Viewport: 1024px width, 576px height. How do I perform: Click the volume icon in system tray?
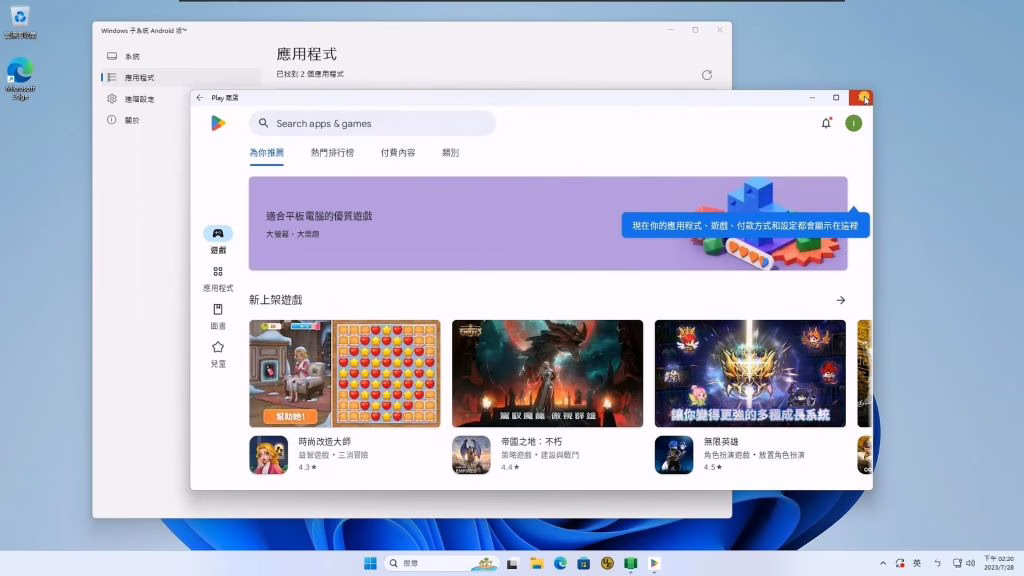point(970,563)
